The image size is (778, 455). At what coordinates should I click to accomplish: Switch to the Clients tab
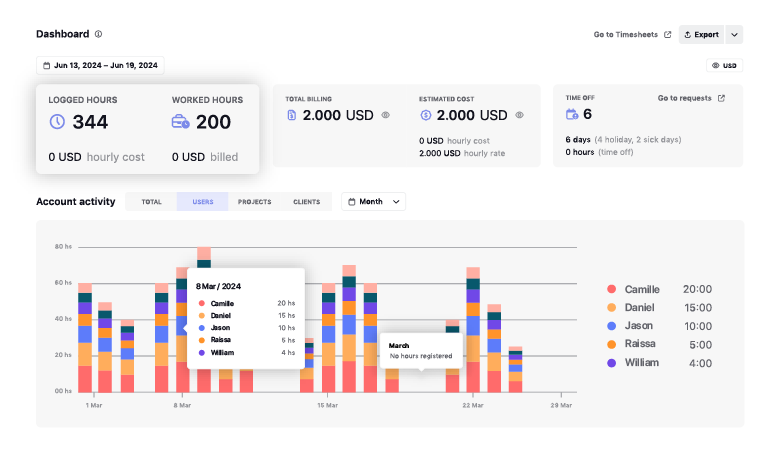point(306,201)
